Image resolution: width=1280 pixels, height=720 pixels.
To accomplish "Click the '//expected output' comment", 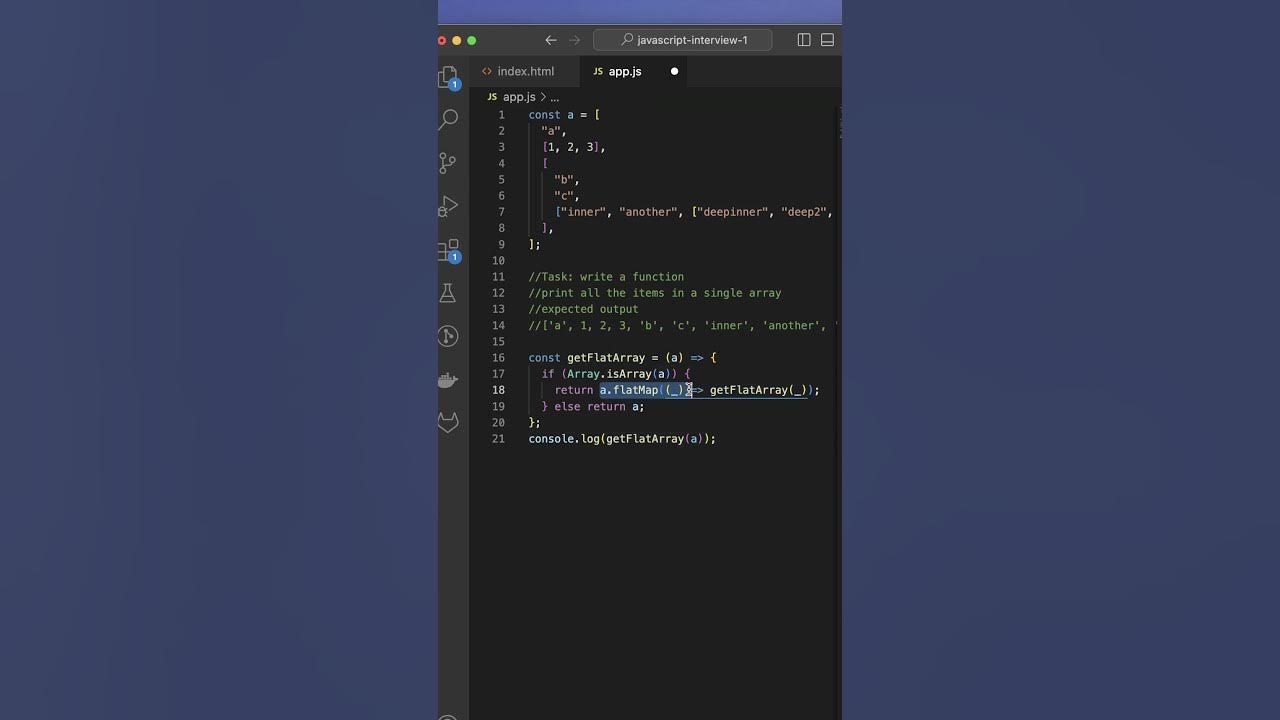I will point(583,309).
